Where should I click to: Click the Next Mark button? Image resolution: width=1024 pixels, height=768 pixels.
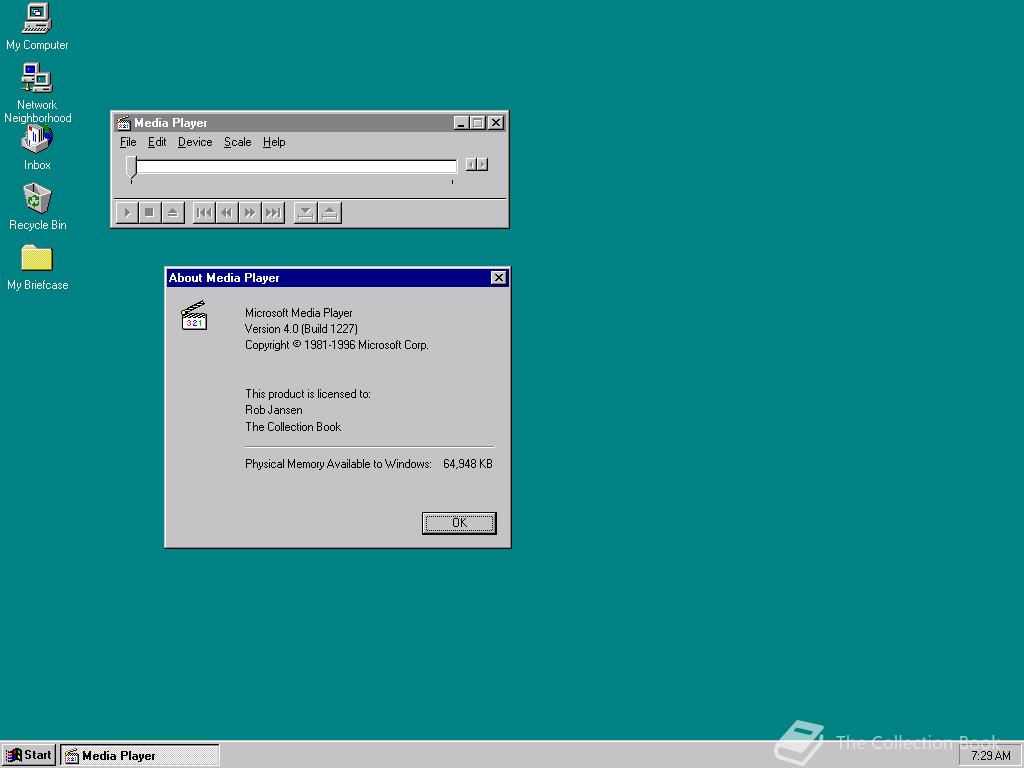pyautogui.click(x=273, y=213)
